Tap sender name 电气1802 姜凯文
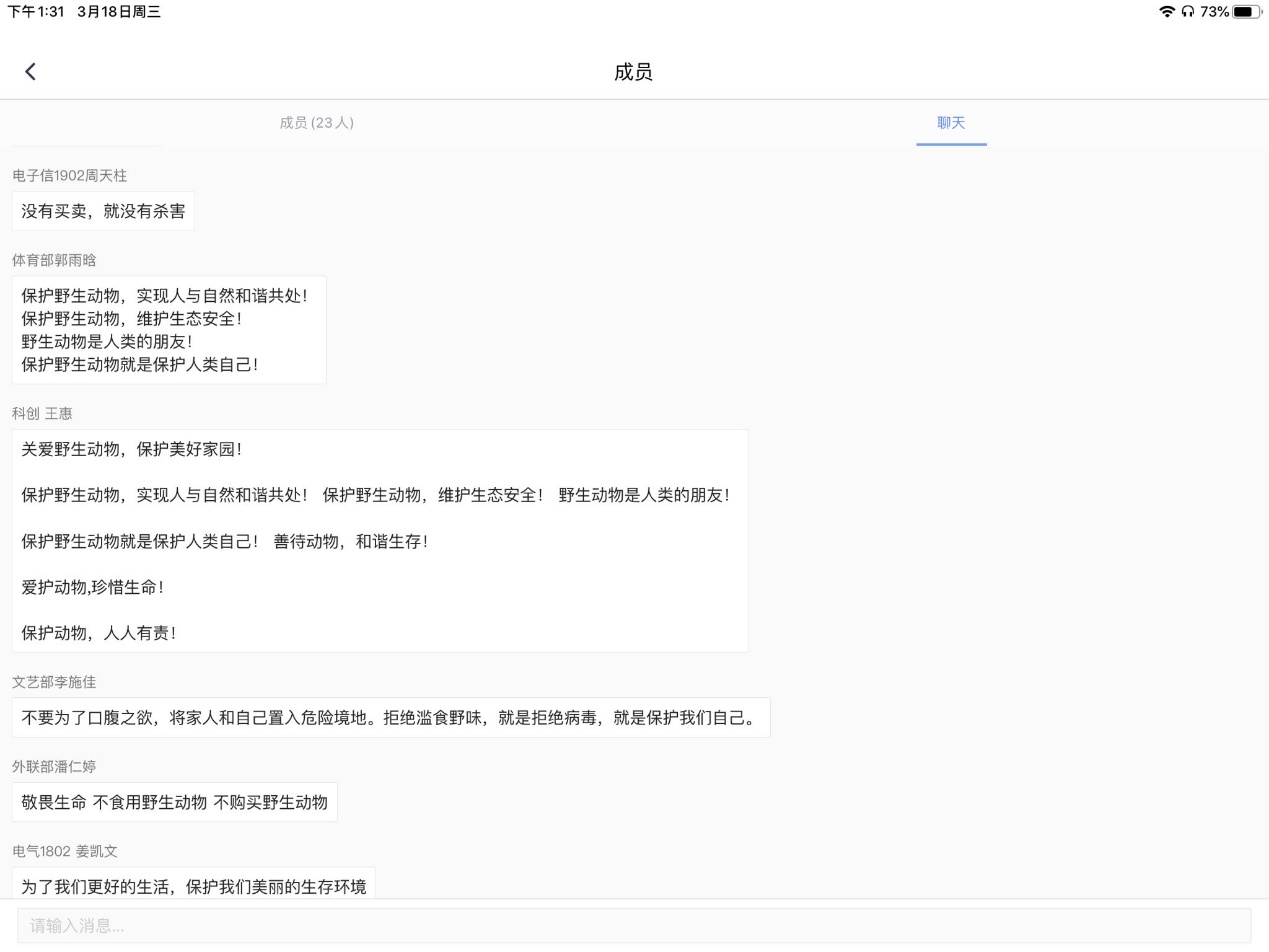The image size is (1269, 952). pos(65,851)
